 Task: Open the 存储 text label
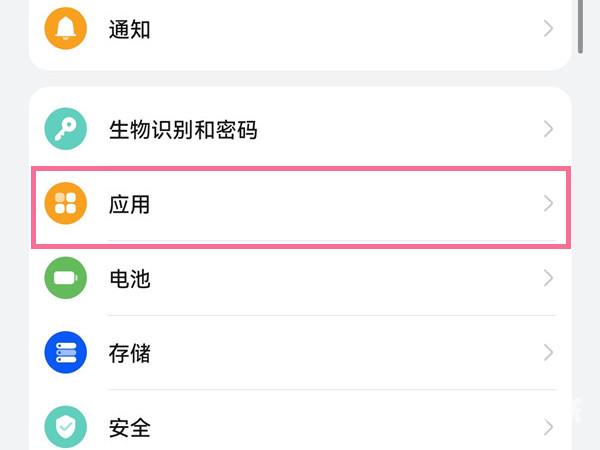click(129, 353)
